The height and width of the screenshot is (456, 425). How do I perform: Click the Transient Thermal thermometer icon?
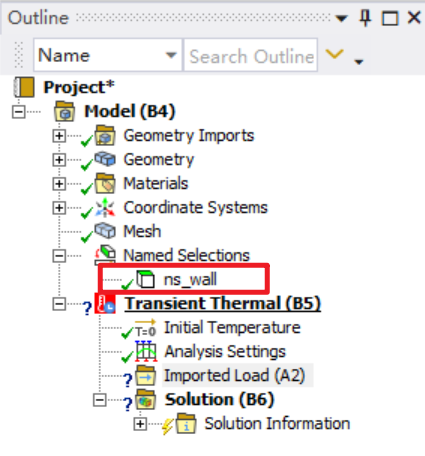(105, 303)
